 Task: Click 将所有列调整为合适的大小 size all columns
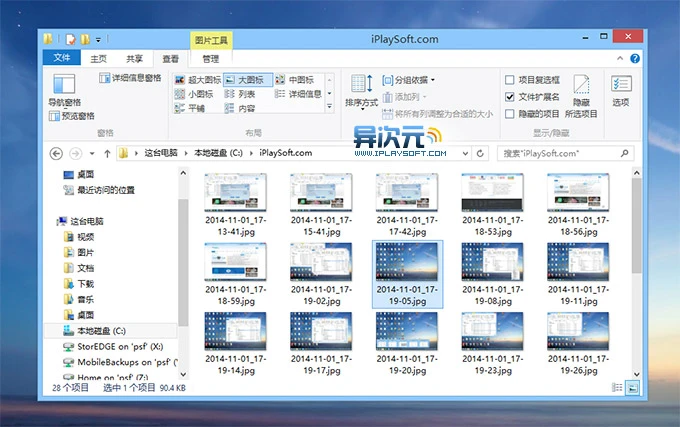pos(437,114)
